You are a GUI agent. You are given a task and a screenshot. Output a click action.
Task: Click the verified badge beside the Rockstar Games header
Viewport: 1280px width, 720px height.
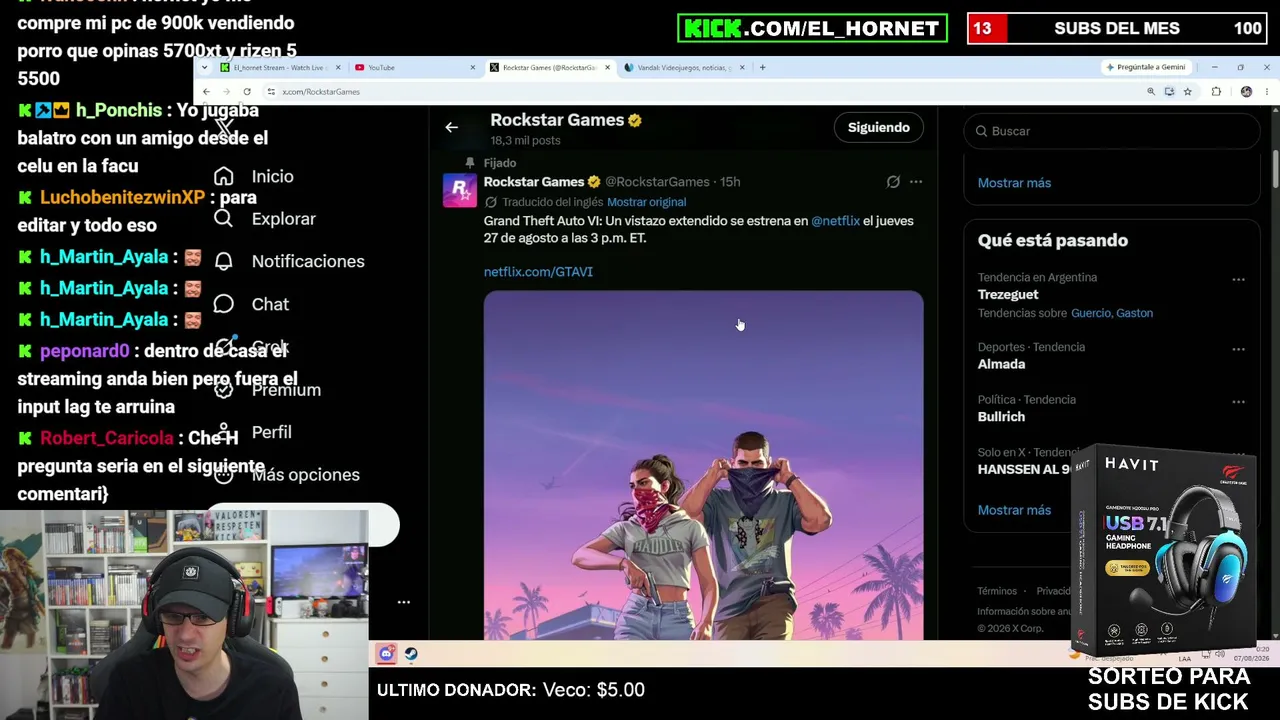[635, 120]
